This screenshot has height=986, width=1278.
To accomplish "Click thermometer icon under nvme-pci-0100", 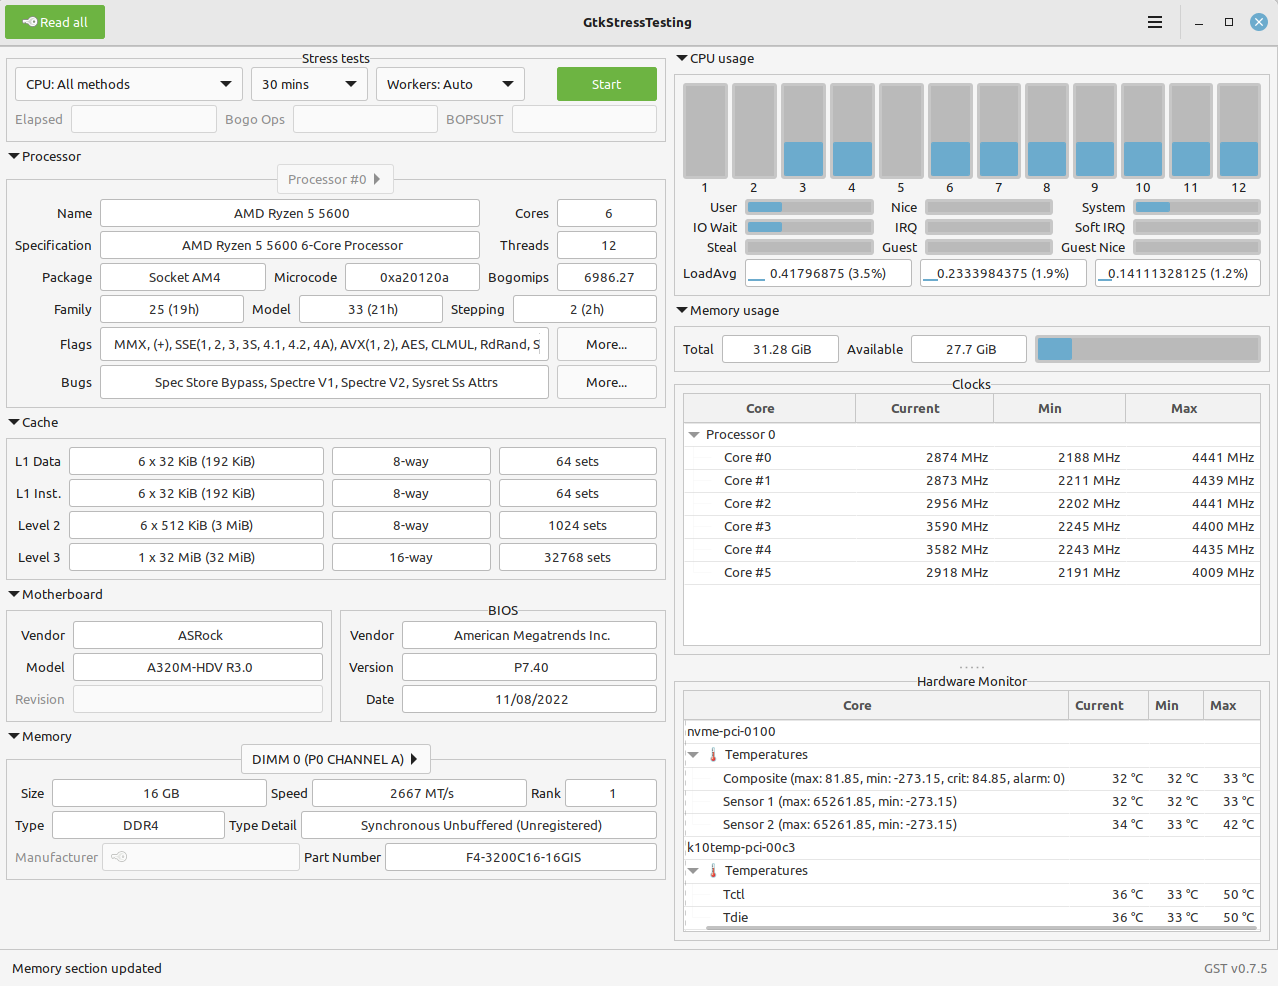I will 713,755.
